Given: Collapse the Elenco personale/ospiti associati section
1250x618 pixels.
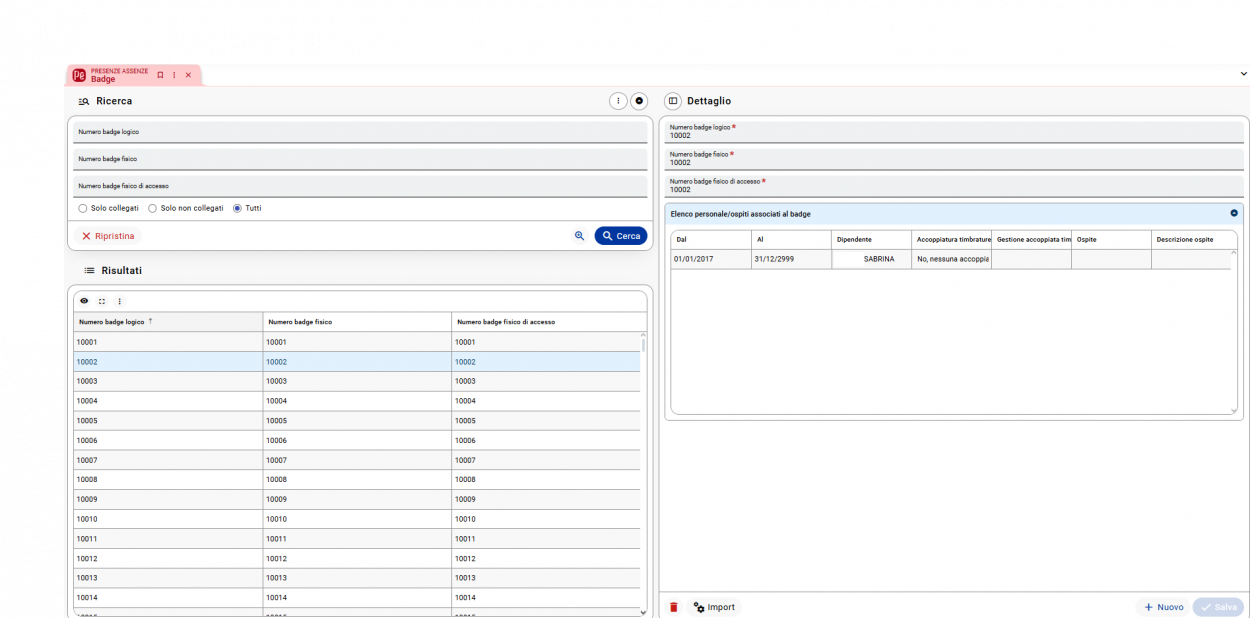Looking at the screenshot, I should pyautogui.click(x=1234, y=213).
